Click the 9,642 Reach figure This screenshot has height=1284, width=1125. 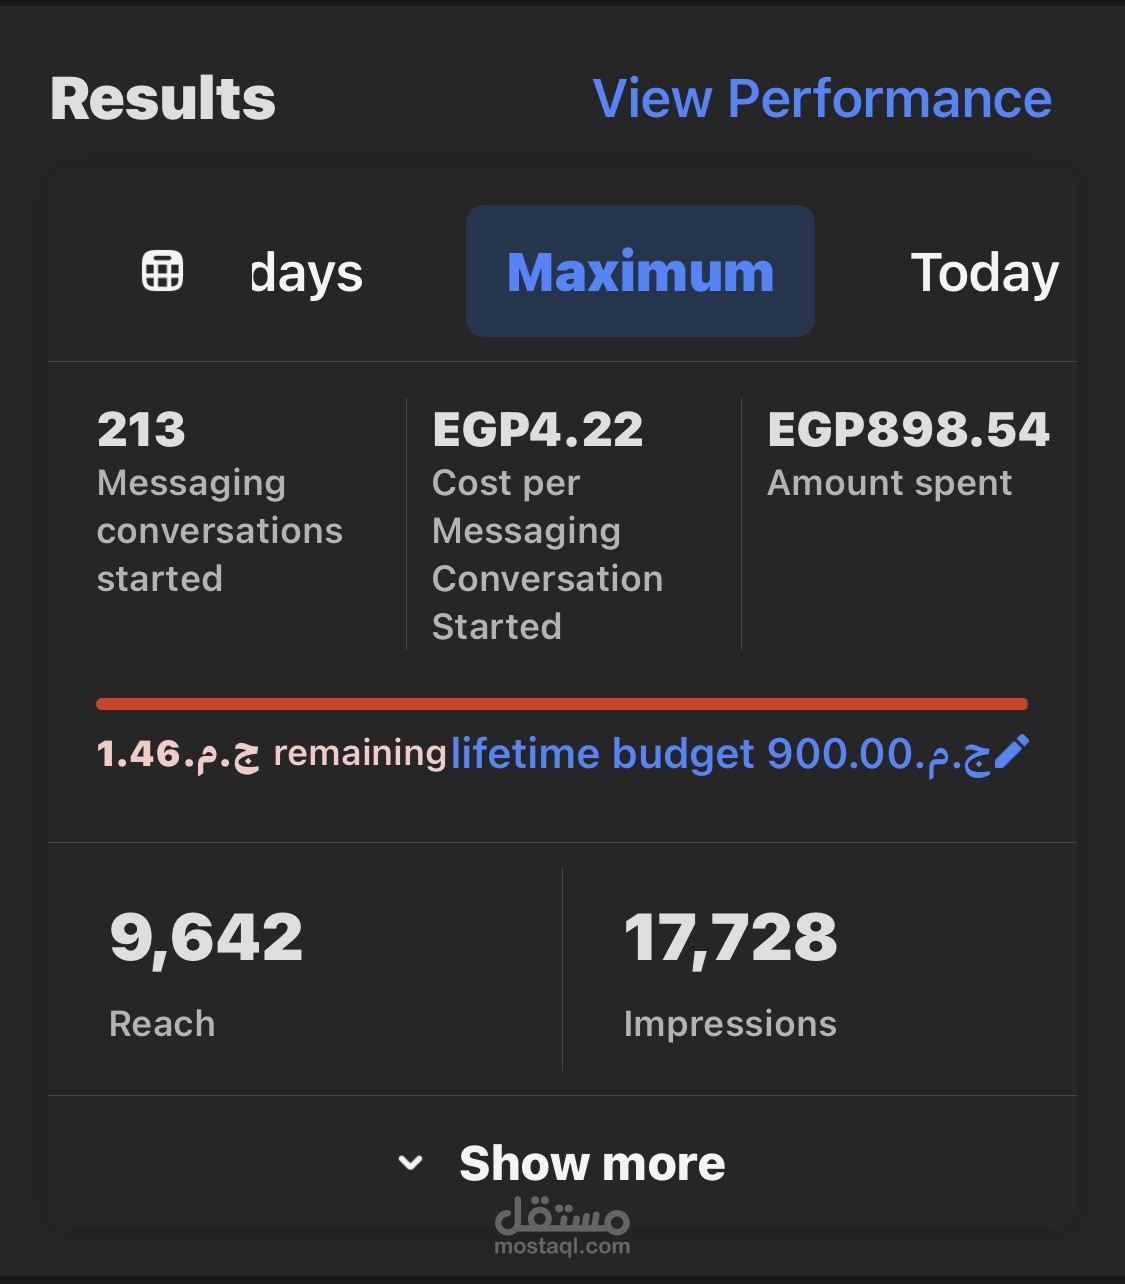206,937
